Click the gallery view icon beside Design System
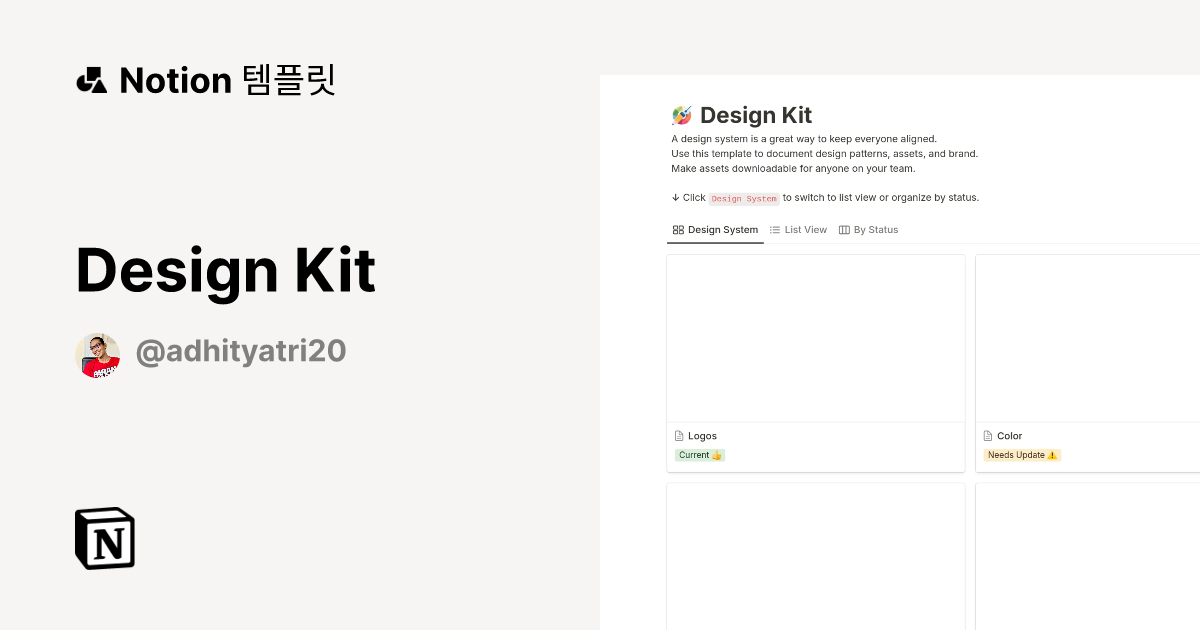This screenshot has height=630, width=1200. 676,229
